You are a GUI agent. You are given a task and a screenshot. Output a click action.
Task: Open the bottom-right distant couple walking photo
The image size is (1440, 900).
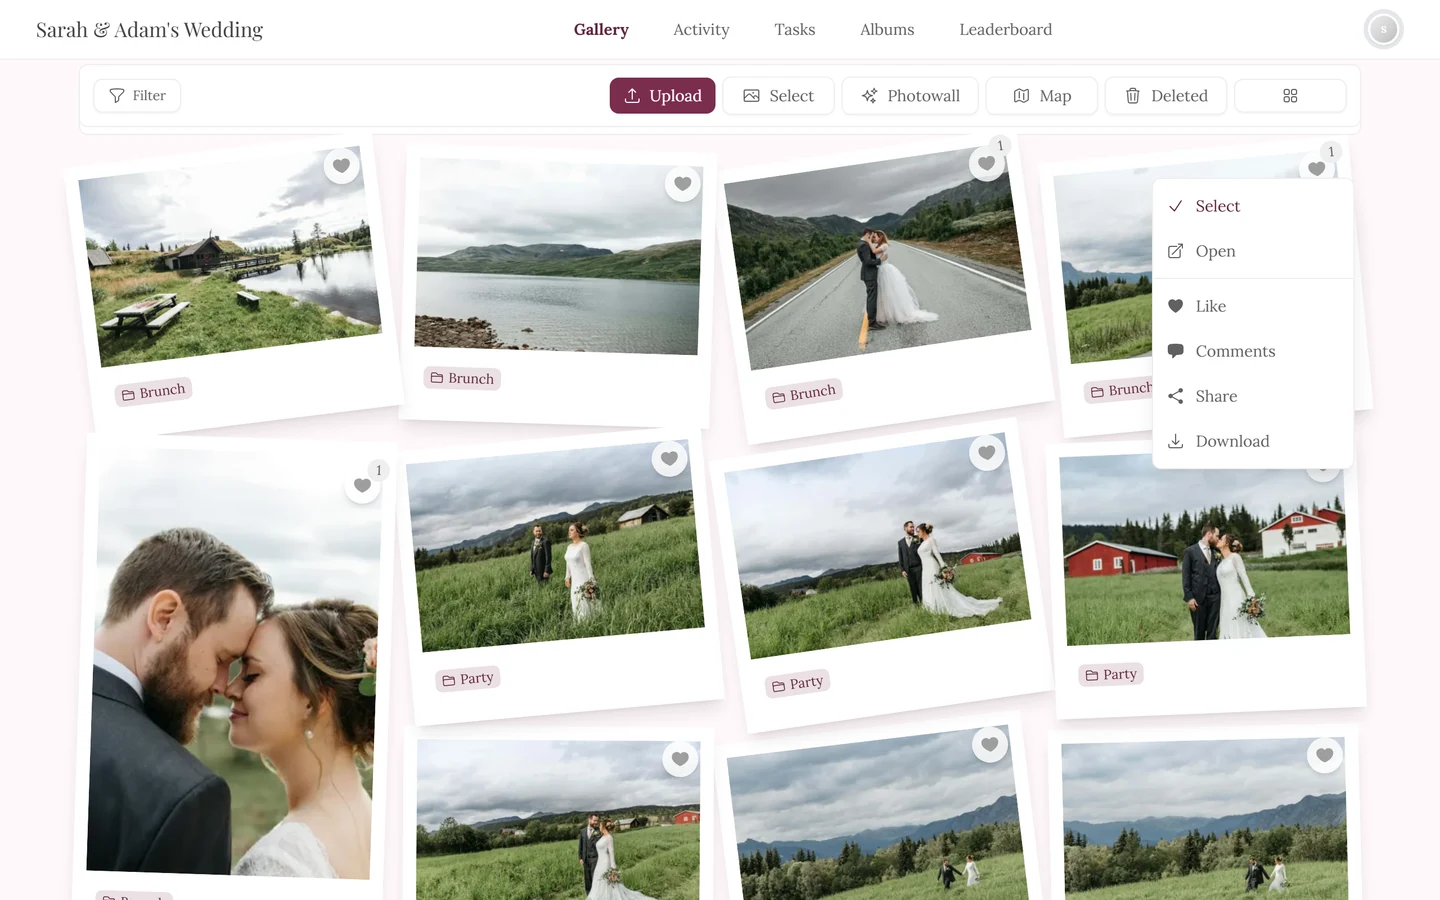click(1205, 820)
